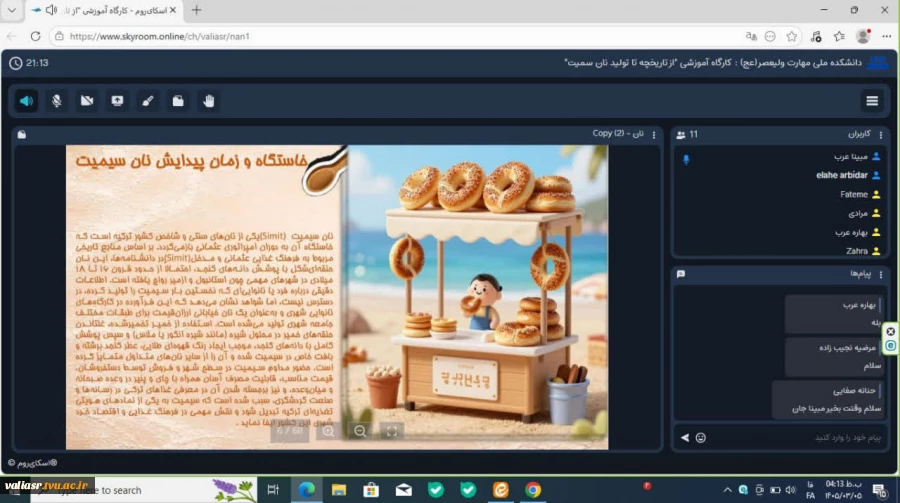
Task: Open Microsoft Edge on taskbar
Action: [307, 490]
